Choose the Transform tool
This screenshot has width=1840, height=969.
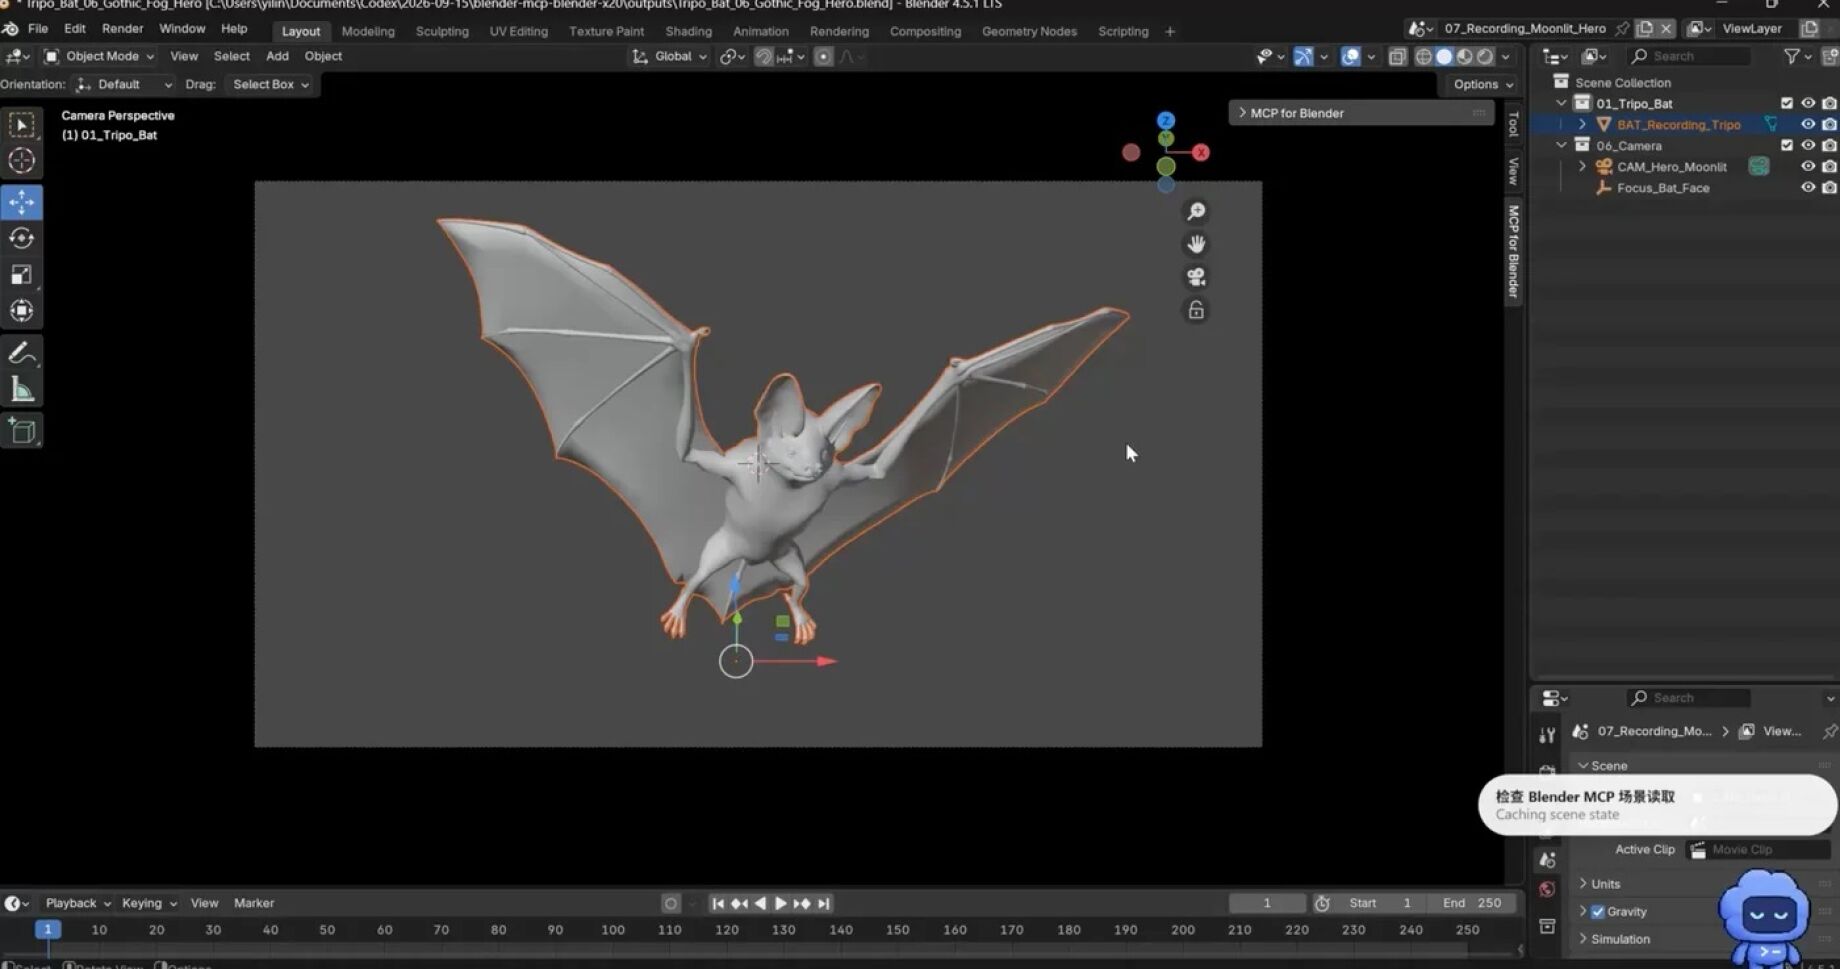pyautogui.click(x=21, y=311)
